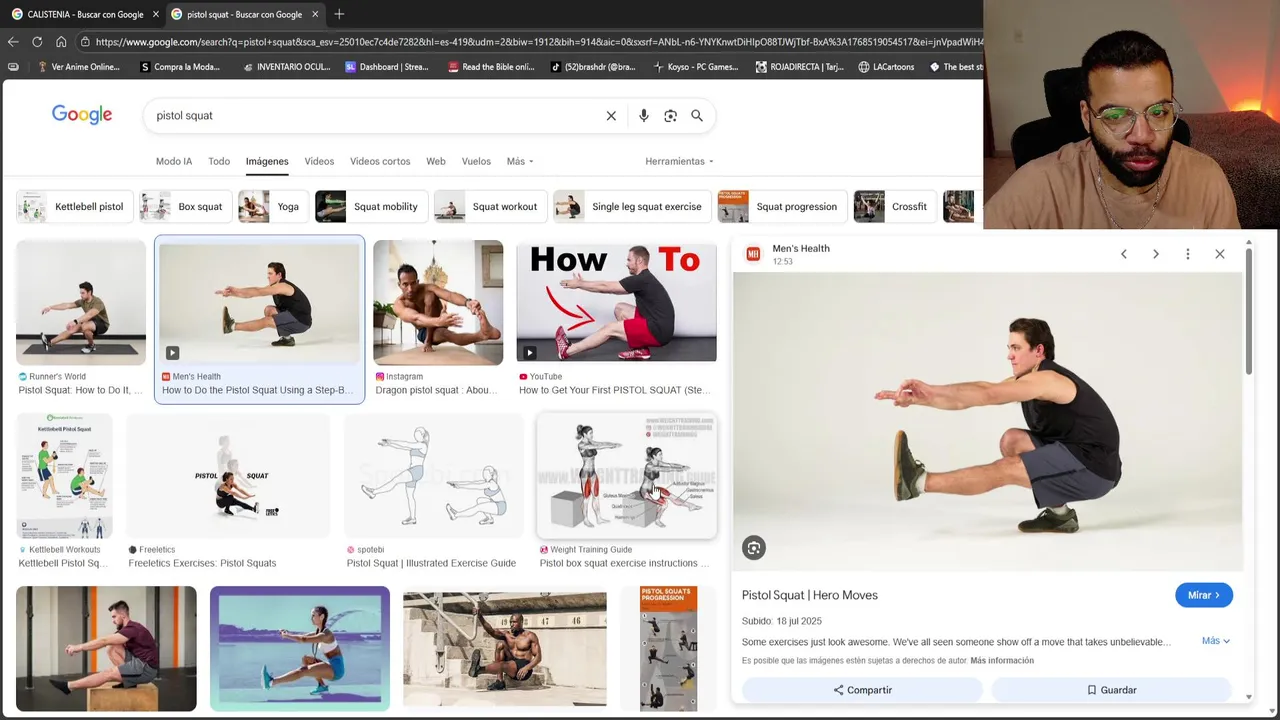This screenshot has width=1280, height=720.
Task: Select the Todo search tab
Action: click(219, 161)
